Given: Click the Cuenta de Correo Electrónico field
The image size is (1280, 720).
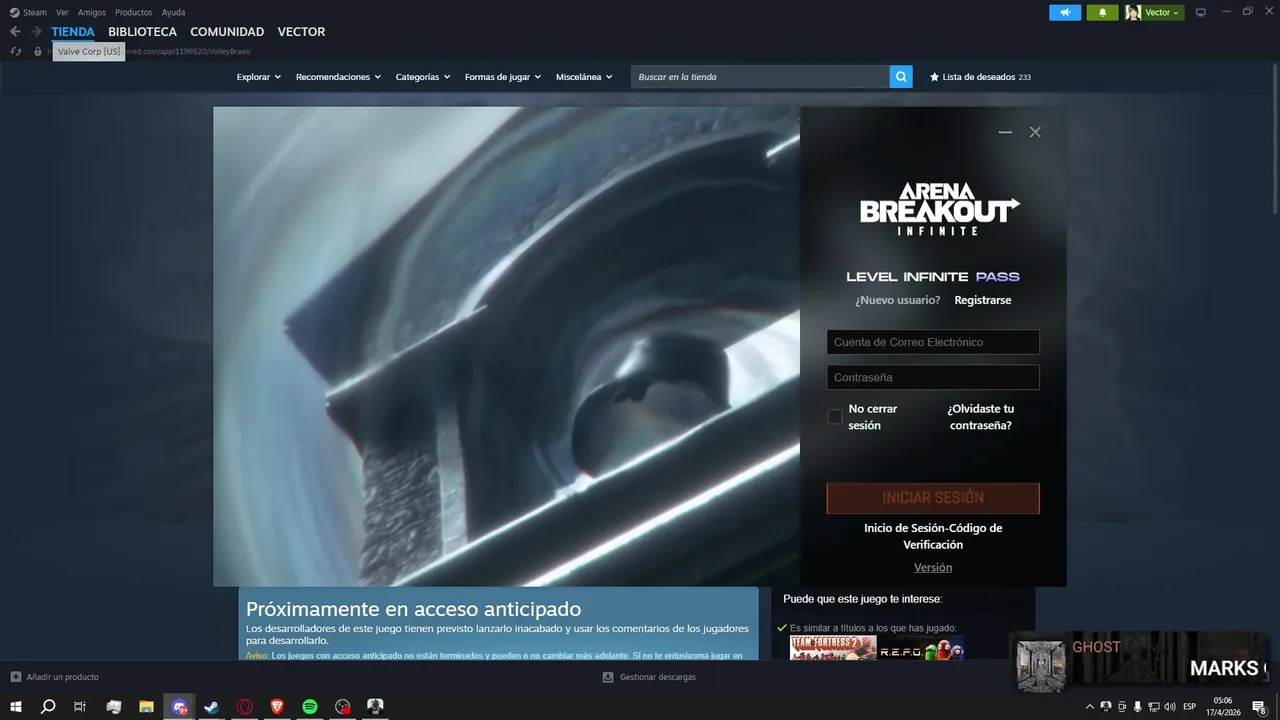Looking at the screenshot, I should 933,342.
